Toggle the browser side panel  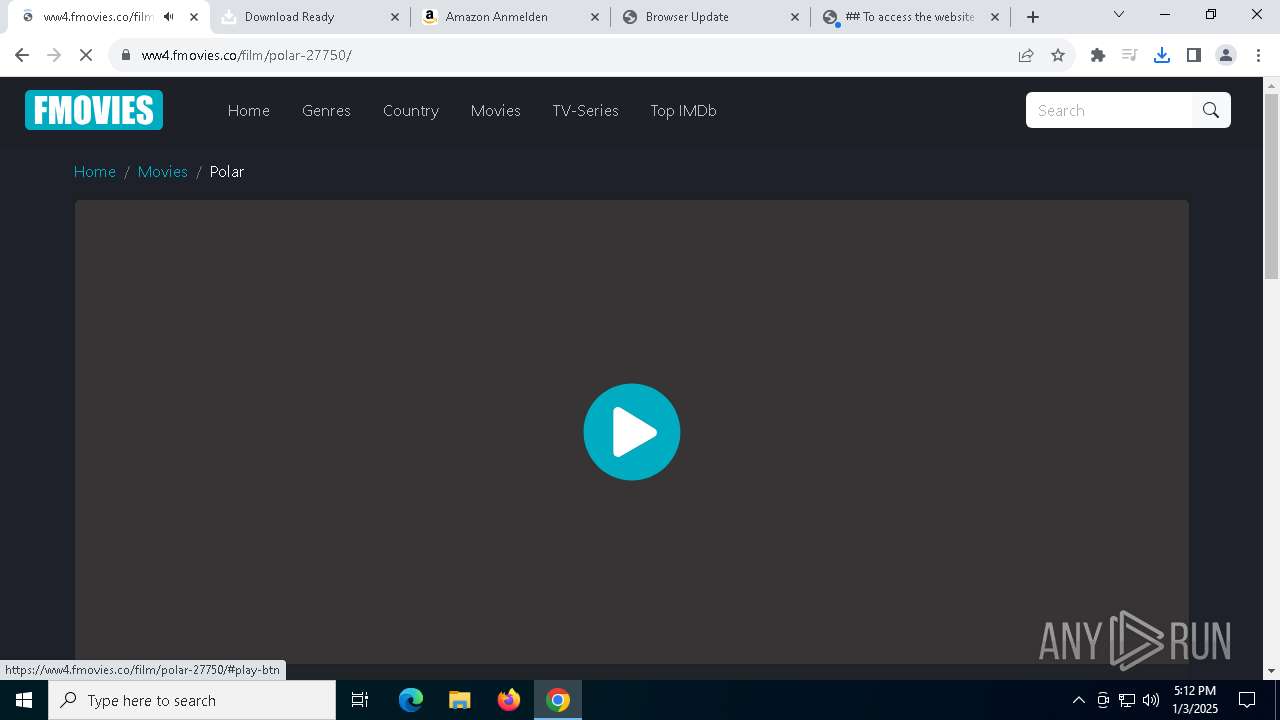point(1194,55)
